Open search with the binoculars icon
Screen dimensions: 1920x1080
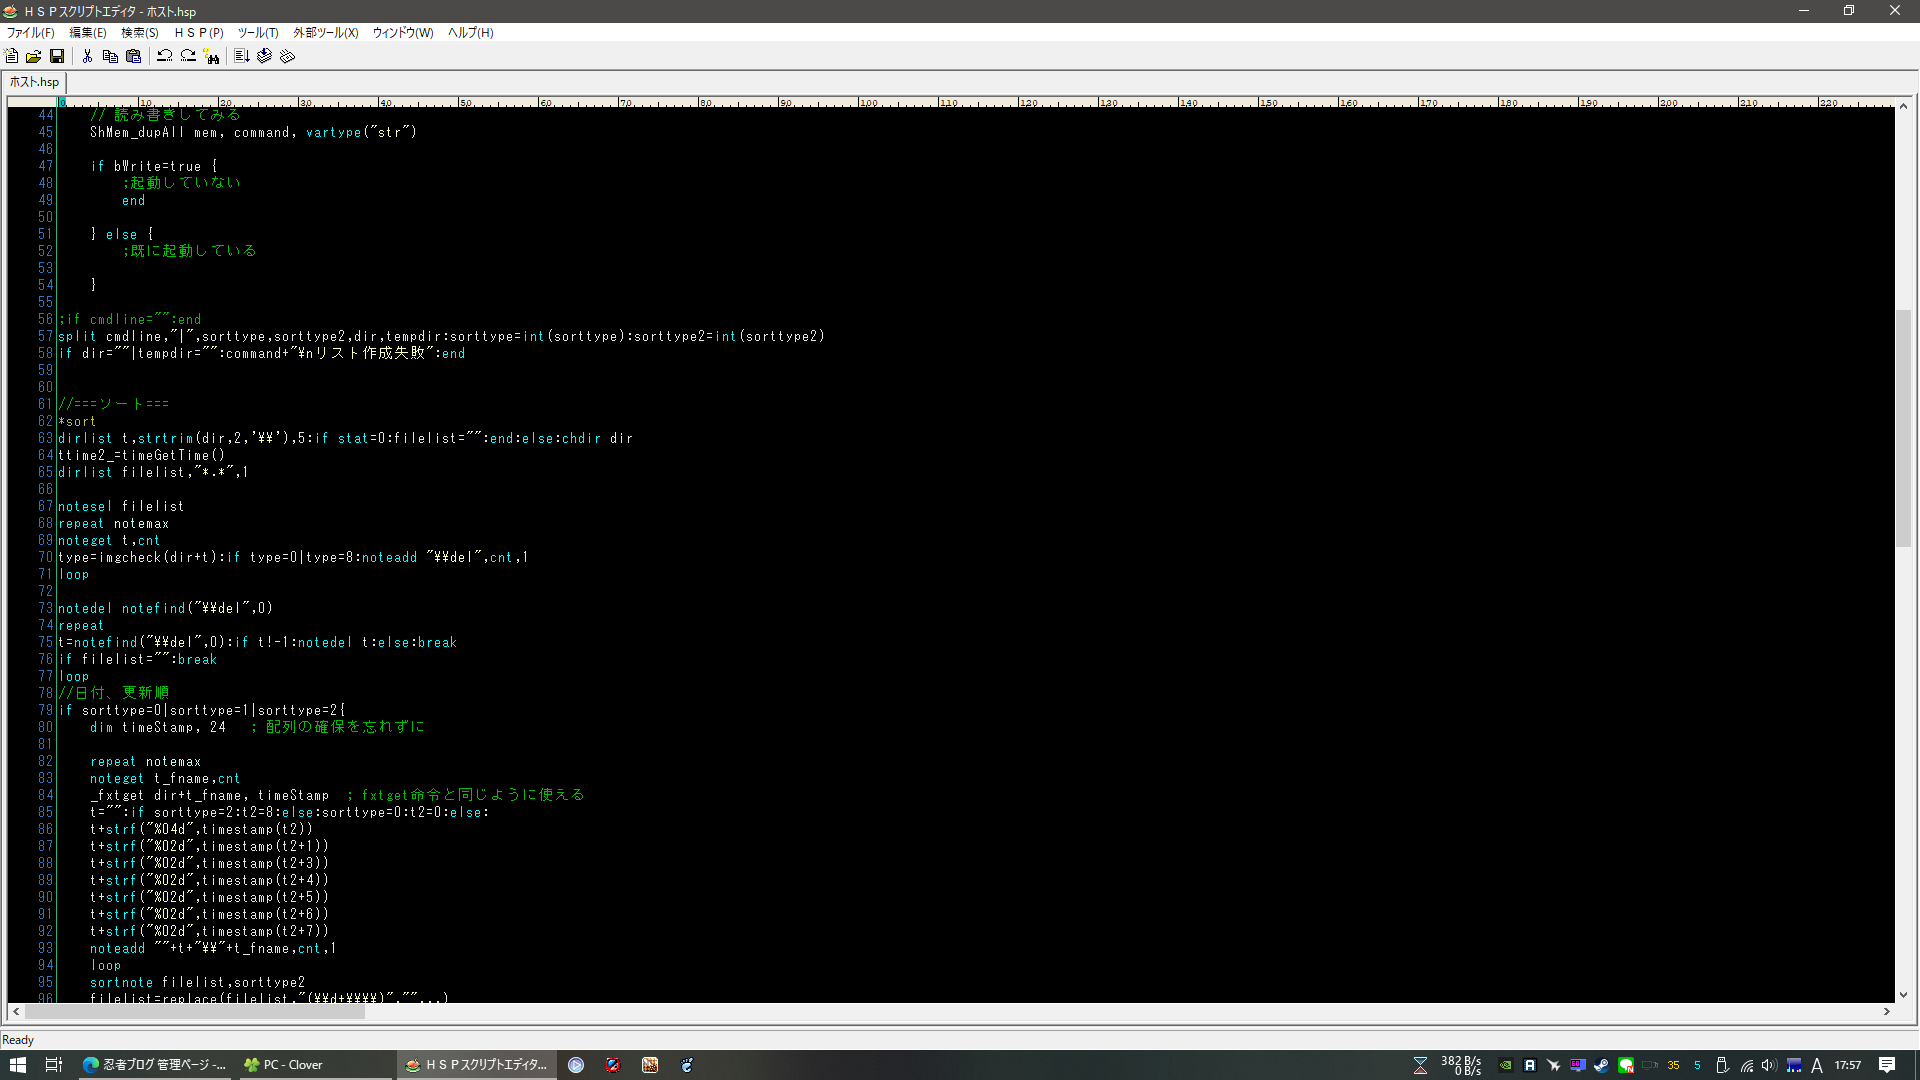[x=211, y=57]
